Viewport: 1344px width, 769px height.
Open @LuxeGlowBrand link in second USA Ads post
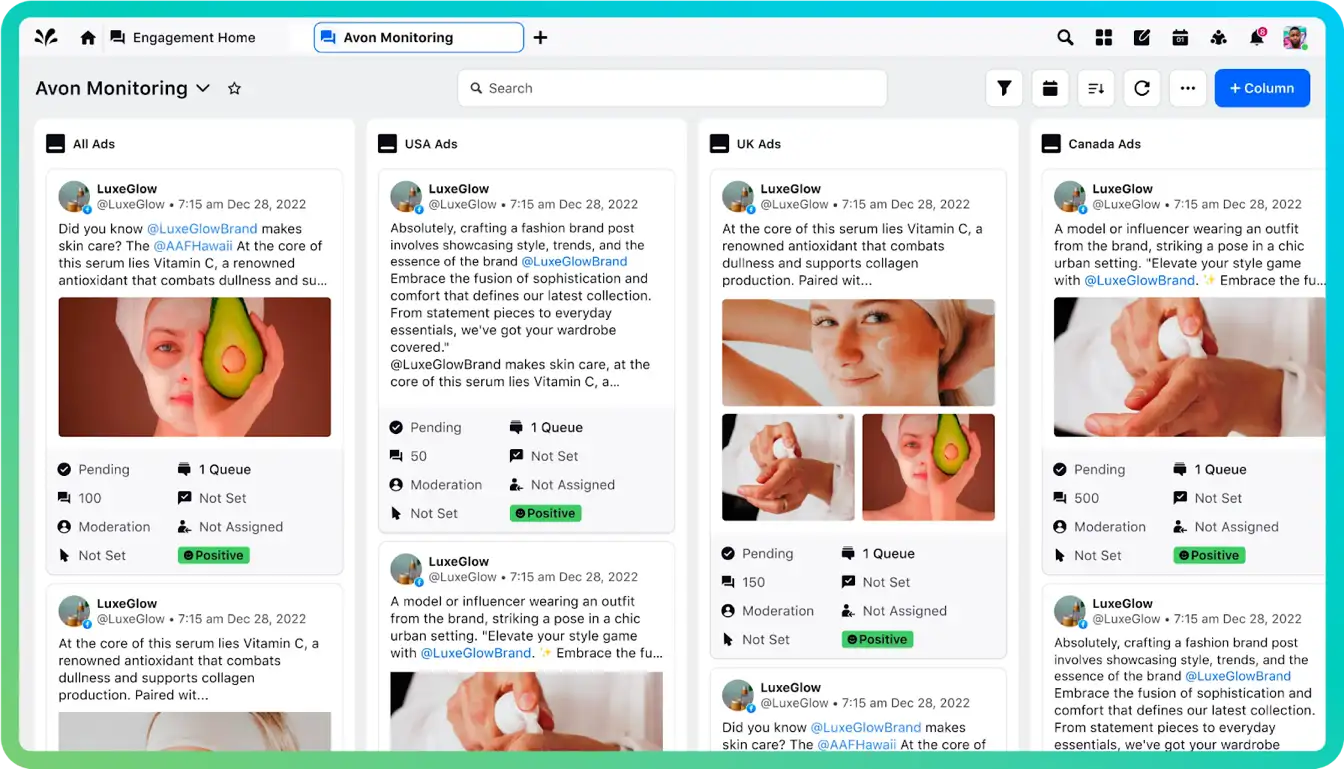(476, 653)
